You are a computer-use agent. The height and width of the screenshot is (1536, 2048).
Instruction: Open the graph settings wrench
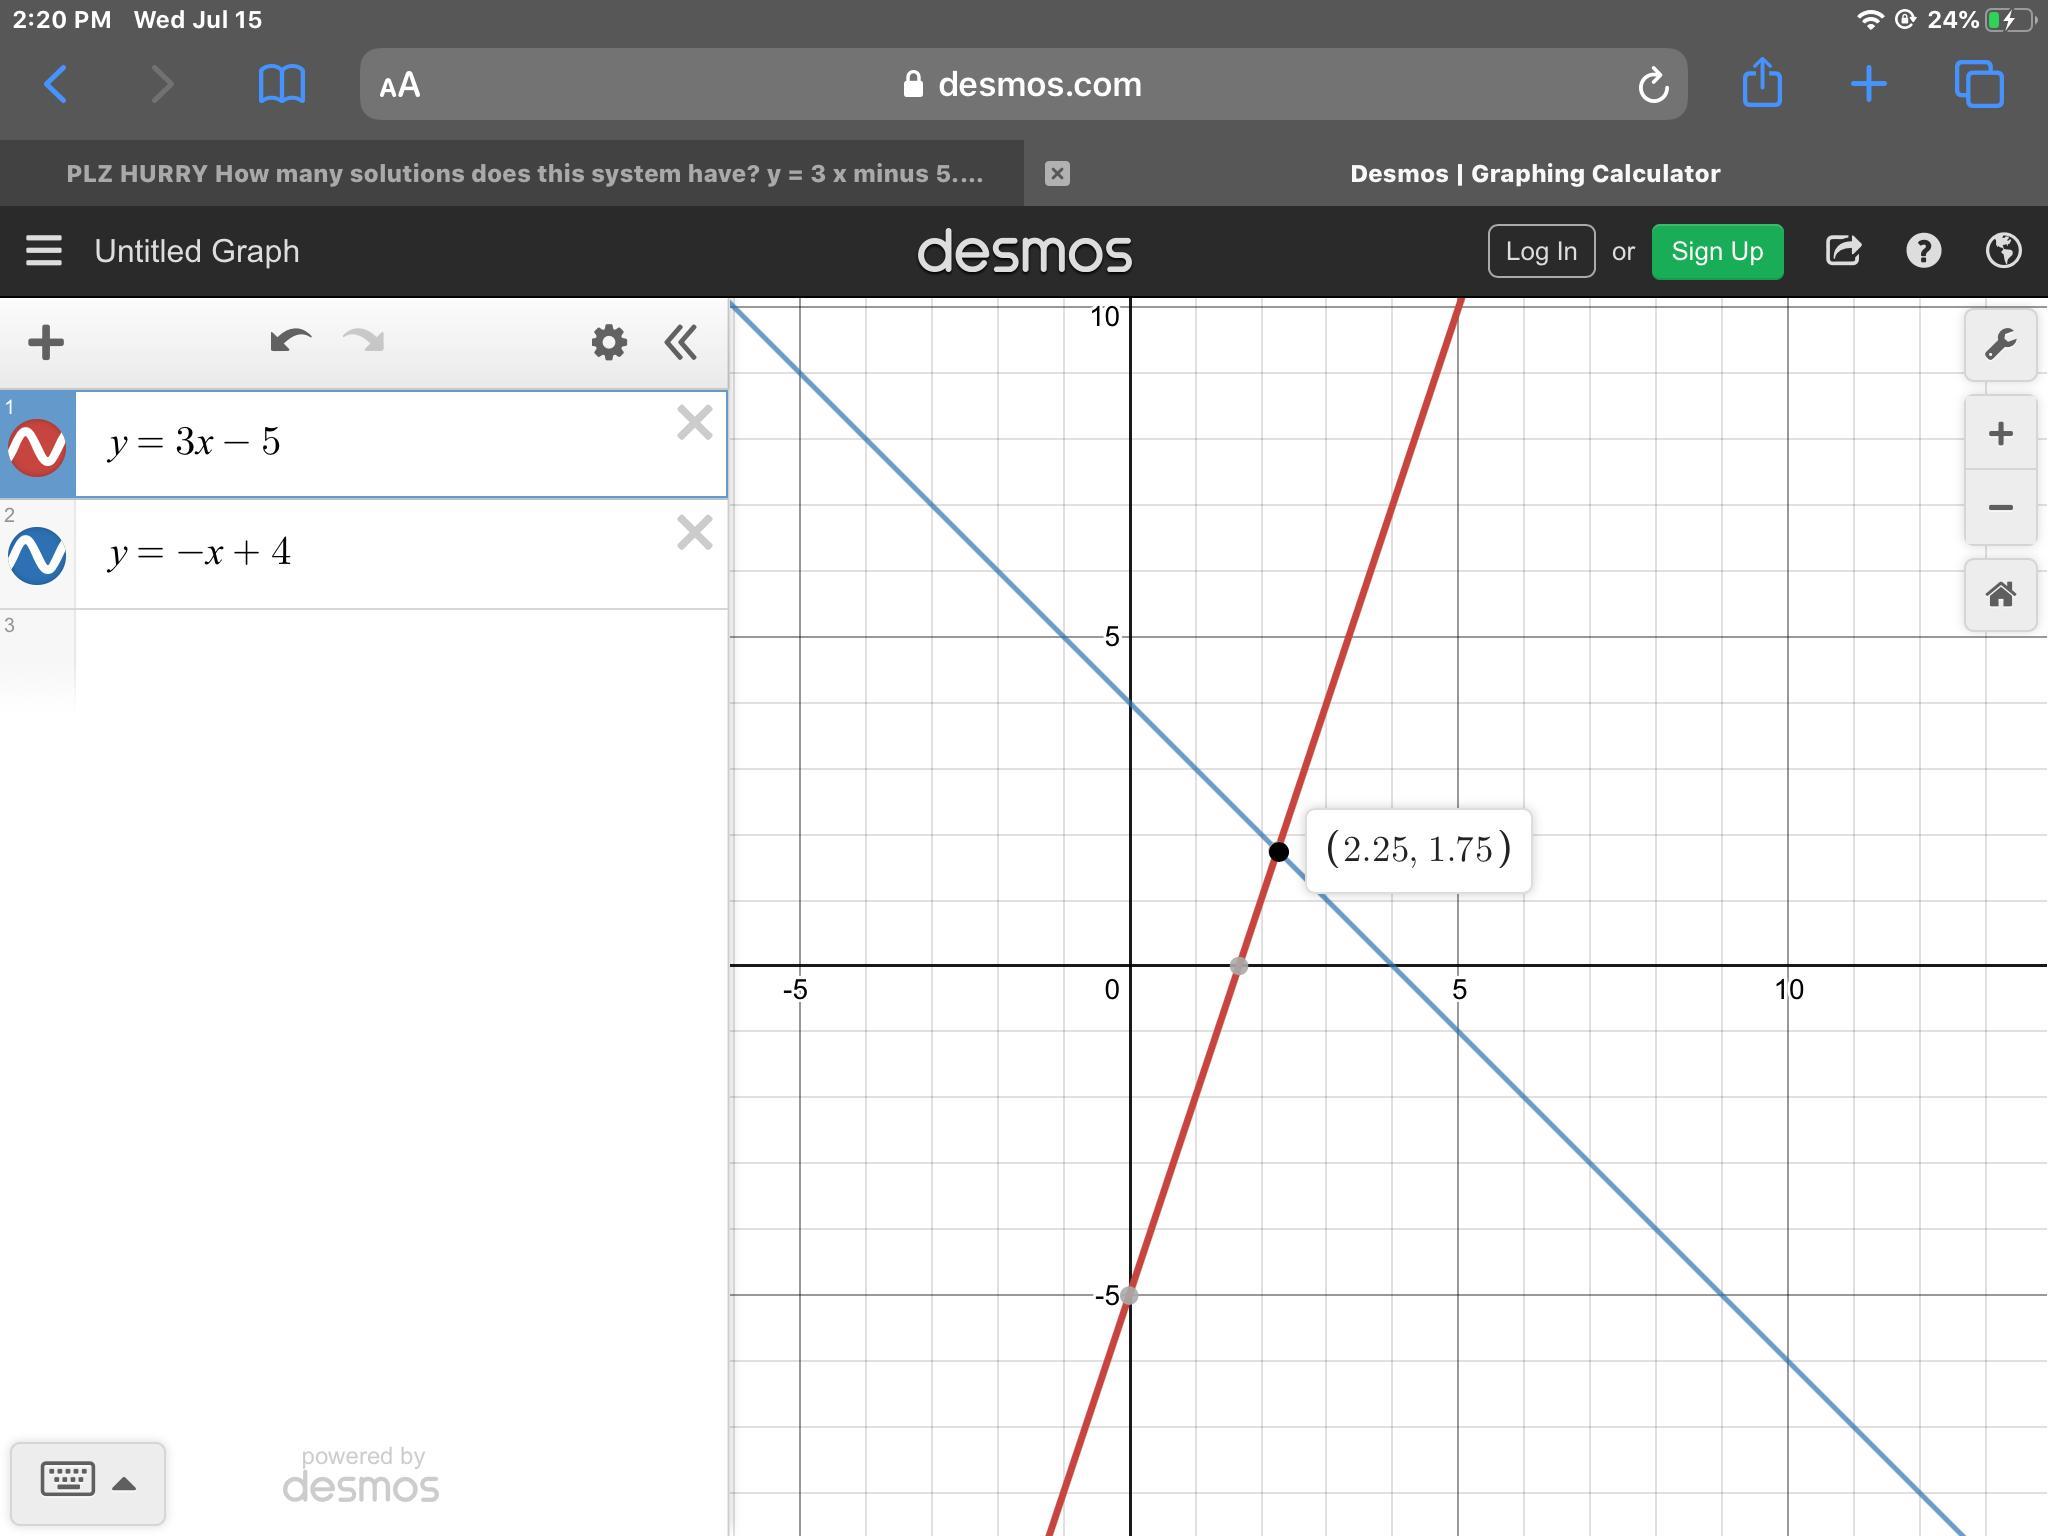[x=2000, y=345]
